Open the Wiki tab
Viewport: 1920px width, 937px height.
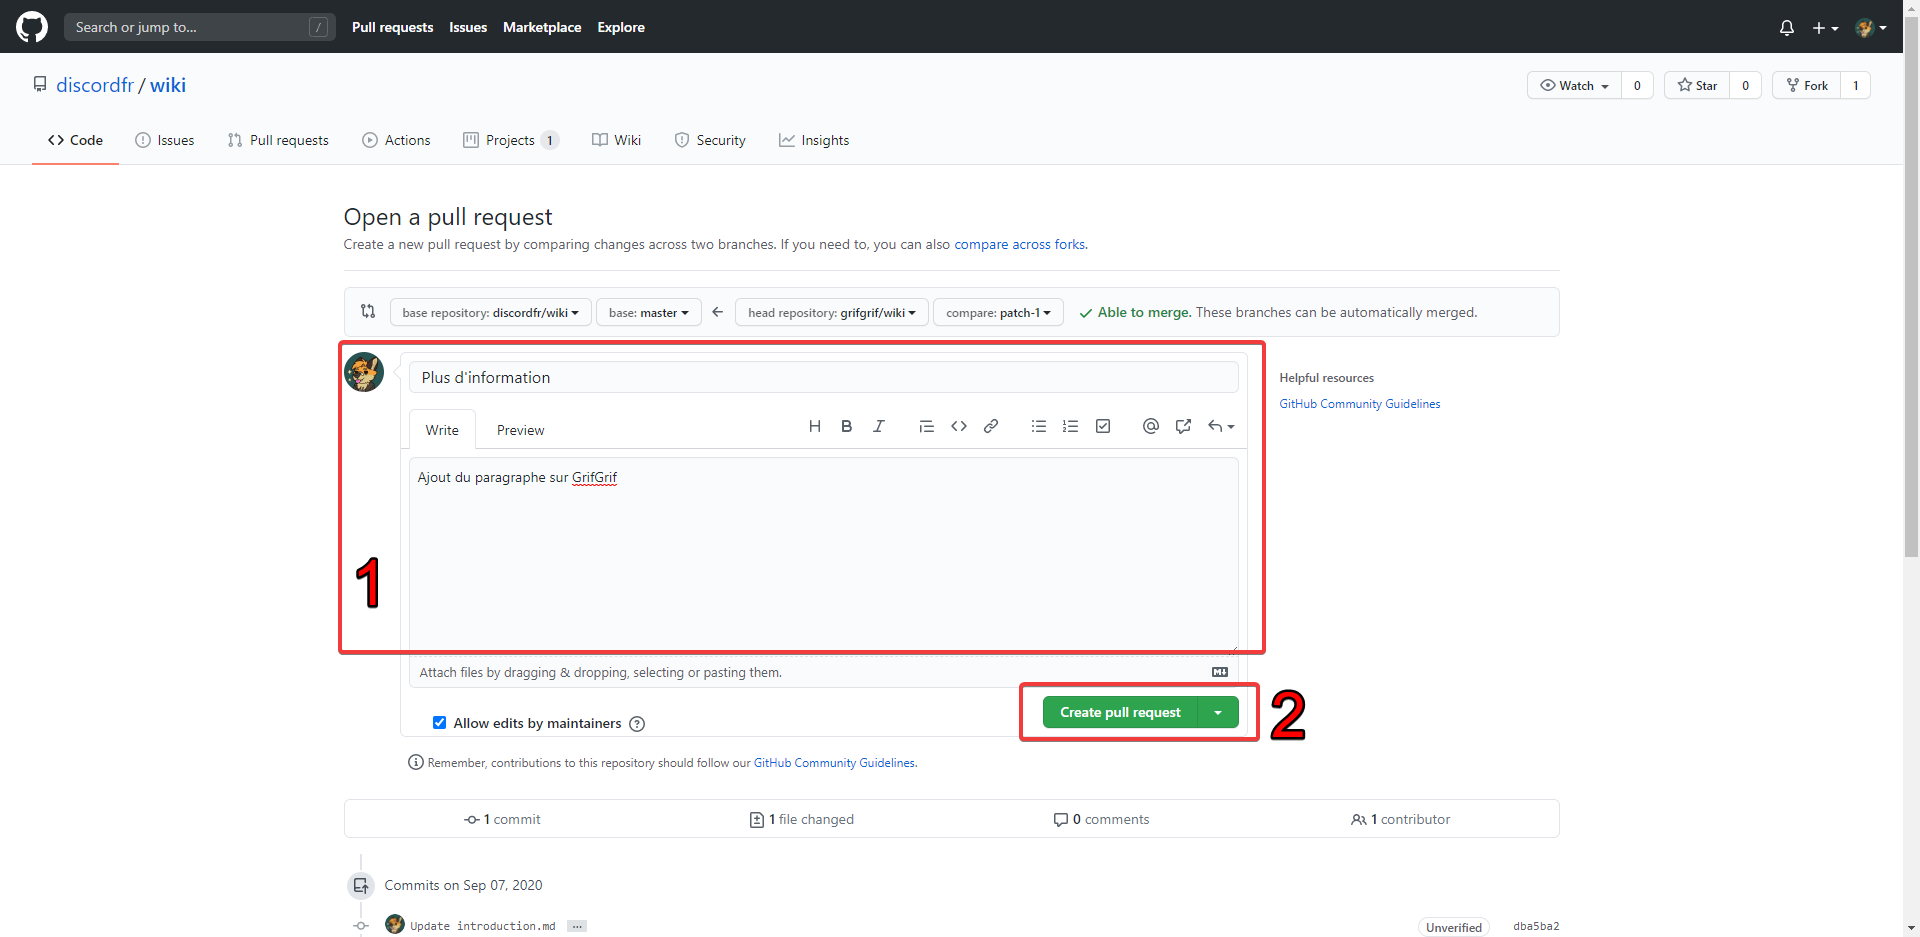point(616,140)
